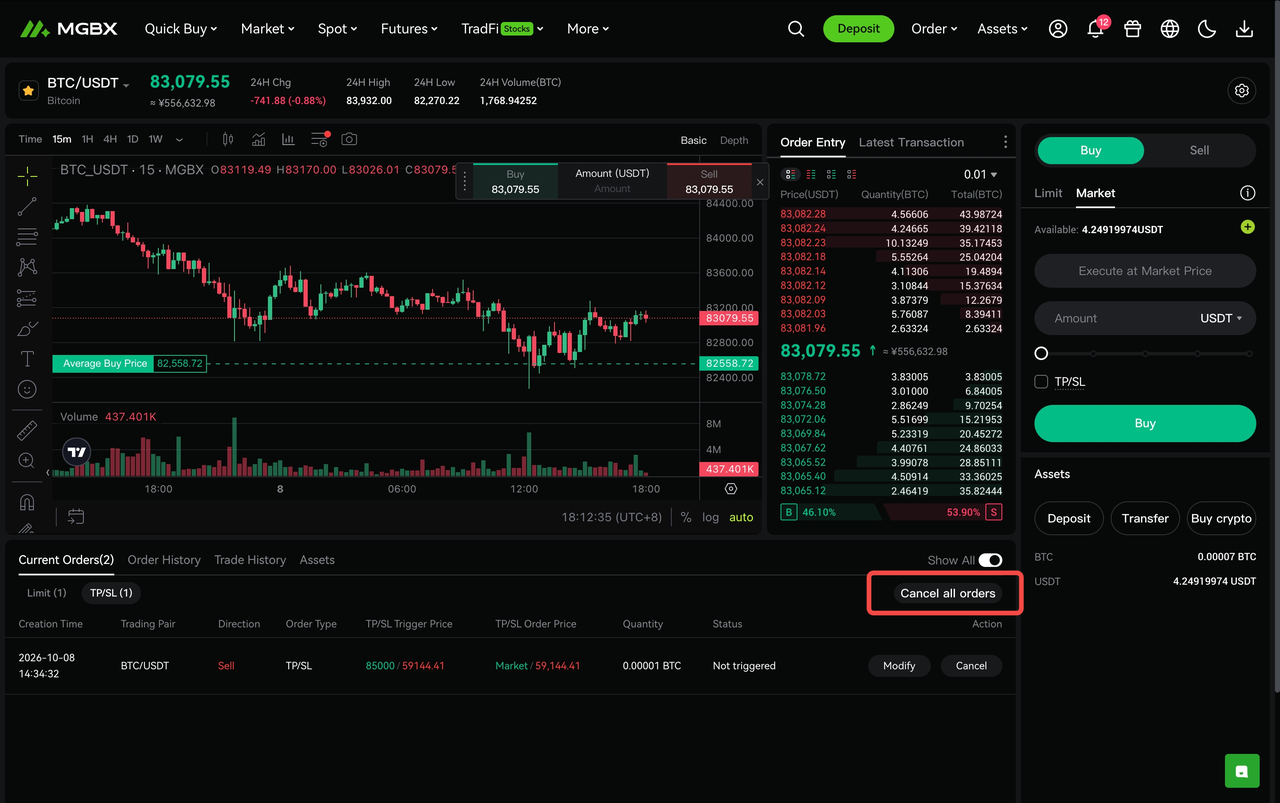The image size is (1280, 803).
Task: Switch to the Sell side toggle
Action: tap(1199, 150)
